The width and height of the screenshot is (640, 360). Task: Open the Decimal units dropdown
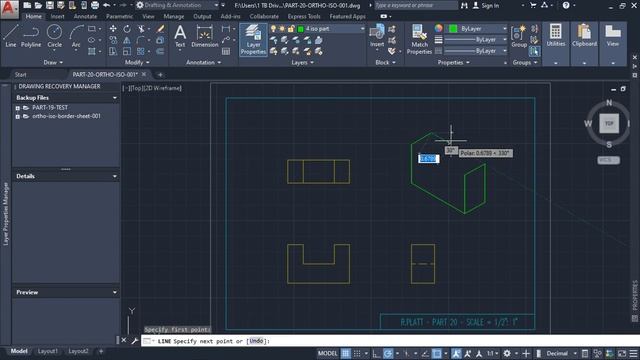pos(561,353)
